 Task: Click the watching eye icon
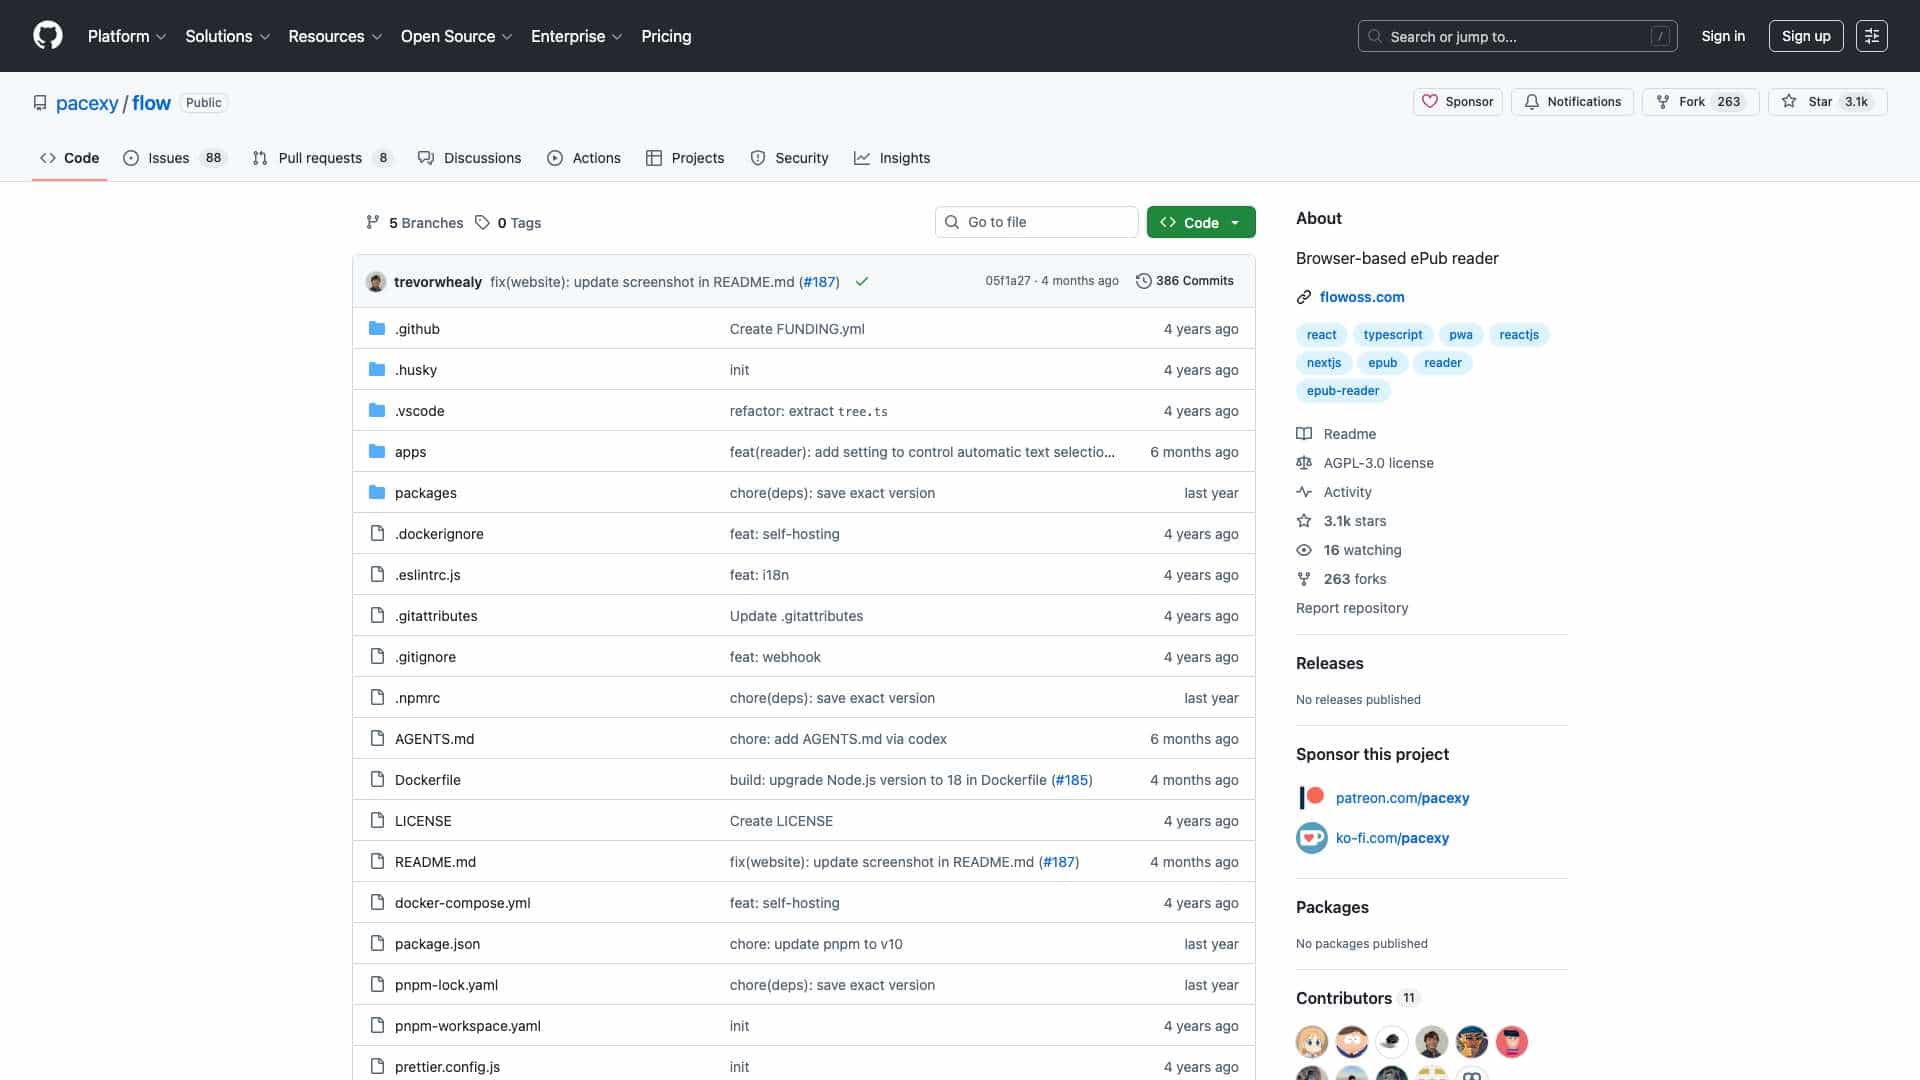click(1304, 550)
